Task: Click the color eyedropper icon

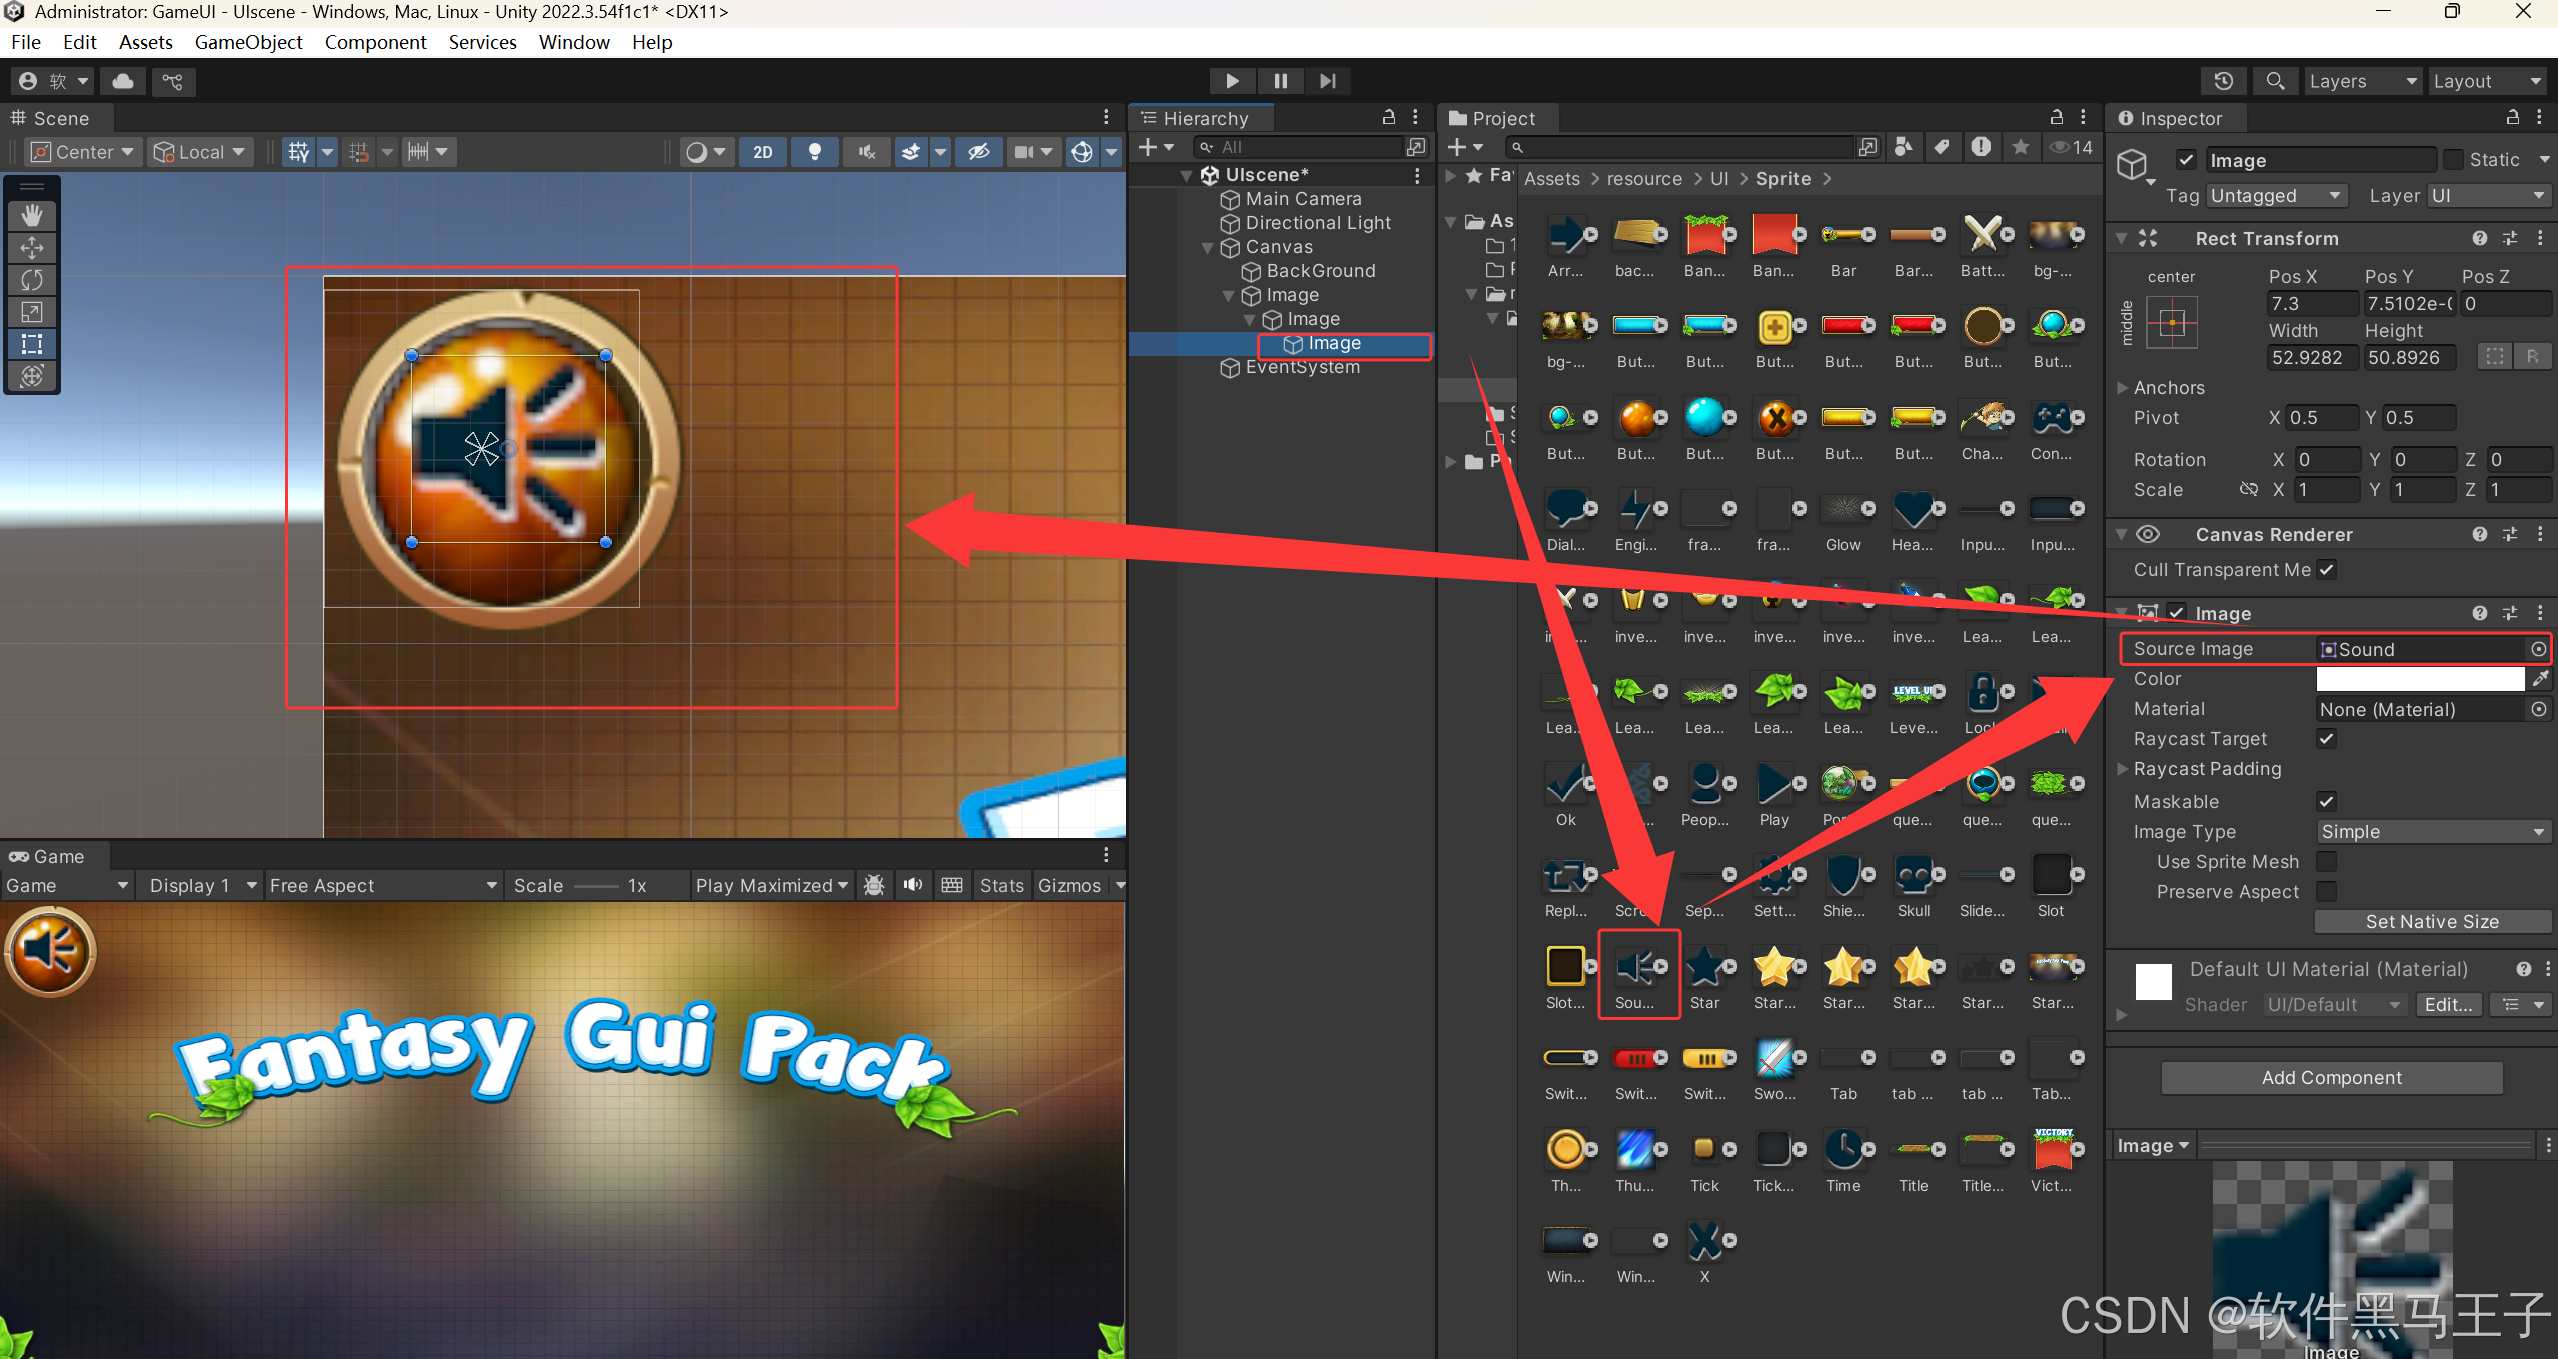Action: [x=2539, y=679]
